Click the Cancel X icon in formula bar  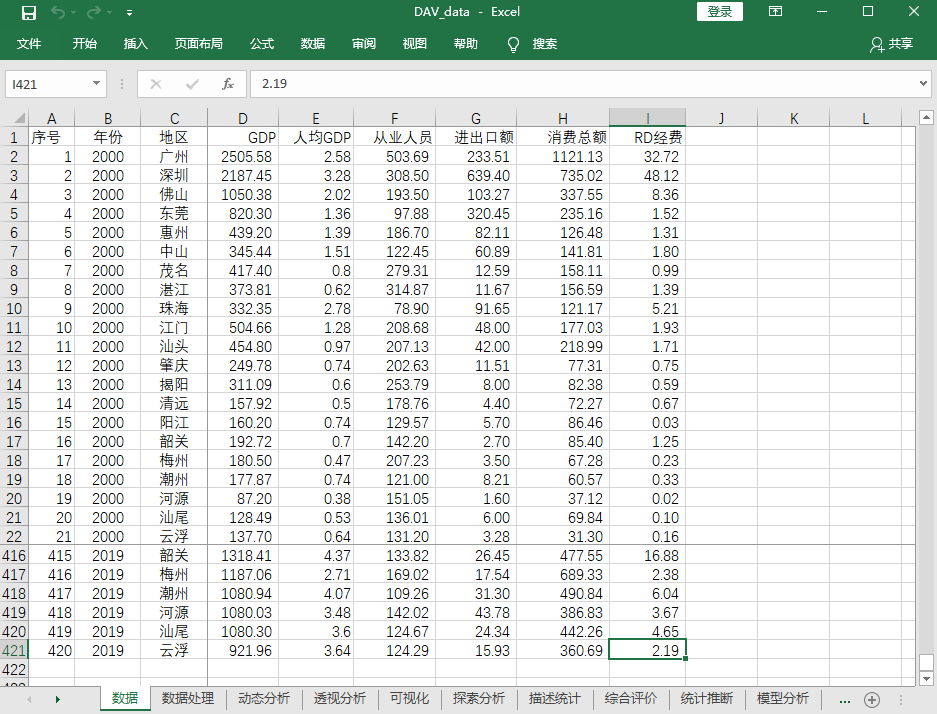coord(156,84)
